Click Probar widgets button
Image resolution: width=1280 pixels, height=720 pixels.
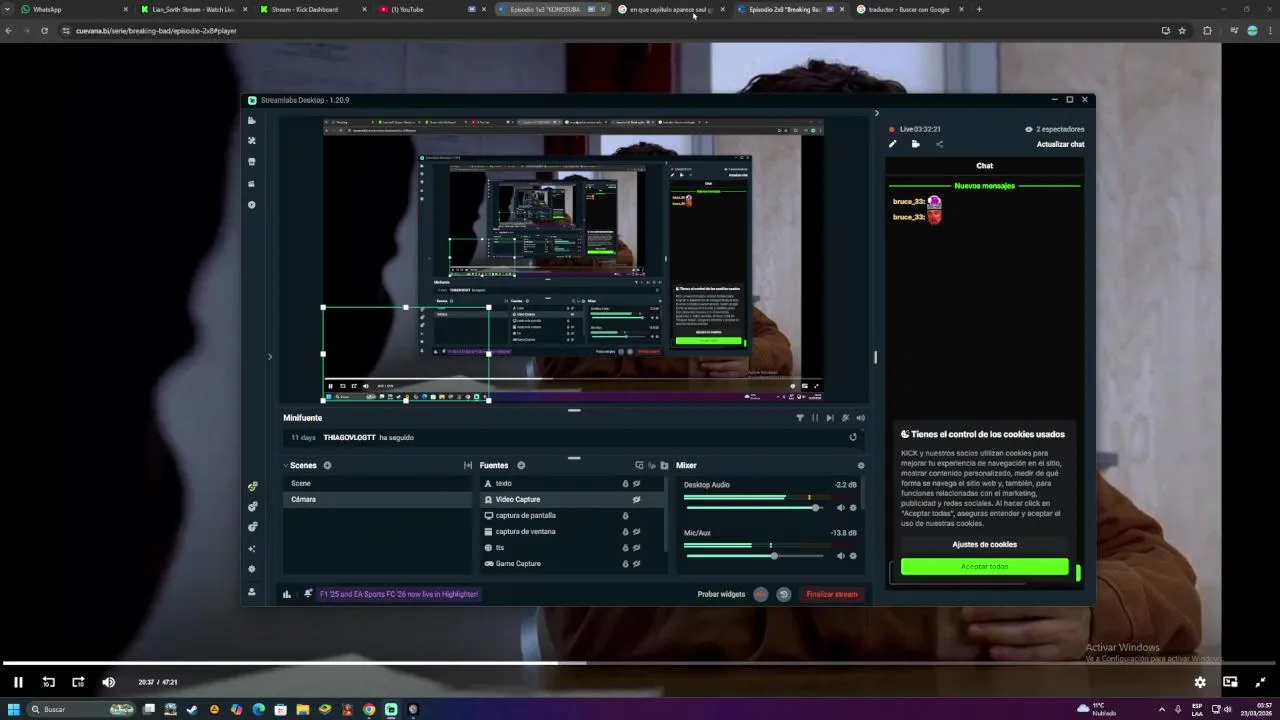coord(721,594)
